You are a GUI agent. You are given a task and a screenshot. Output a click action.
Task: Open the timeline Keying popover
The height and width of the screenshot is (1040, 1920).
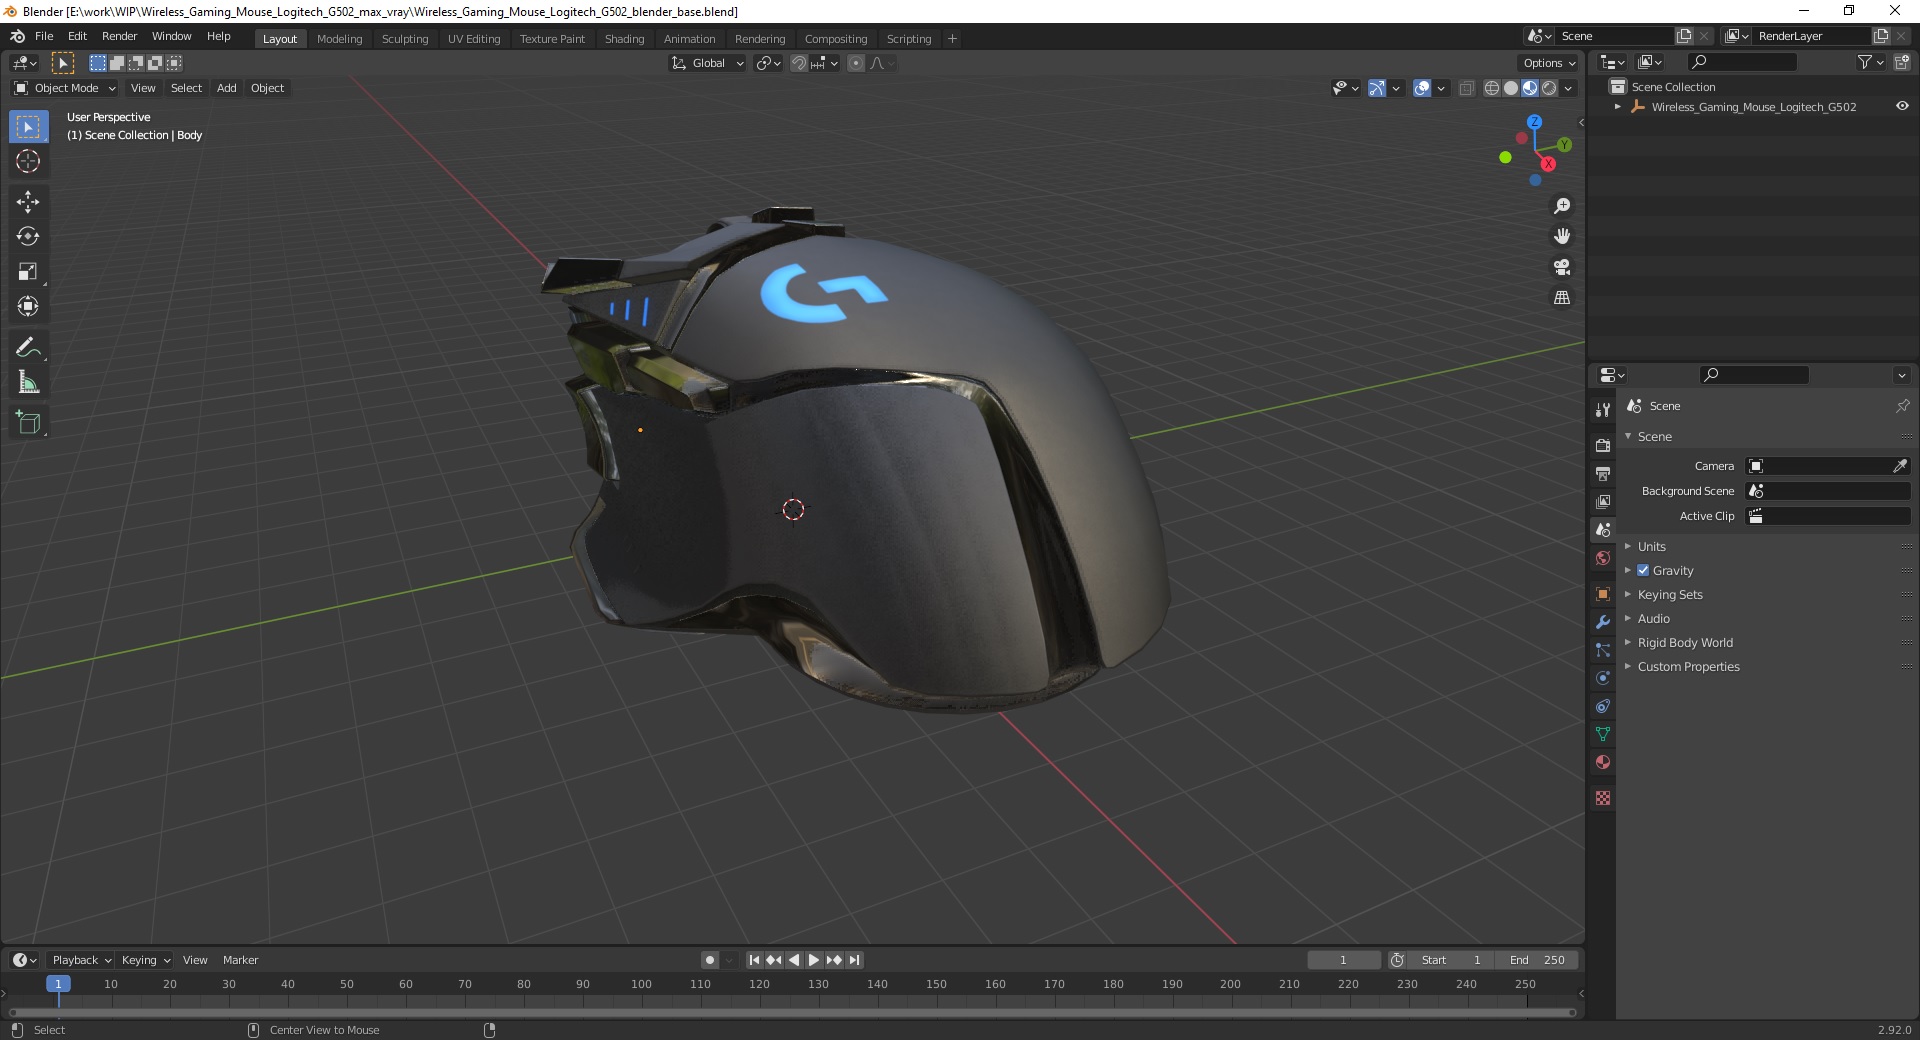pos(146,960)
